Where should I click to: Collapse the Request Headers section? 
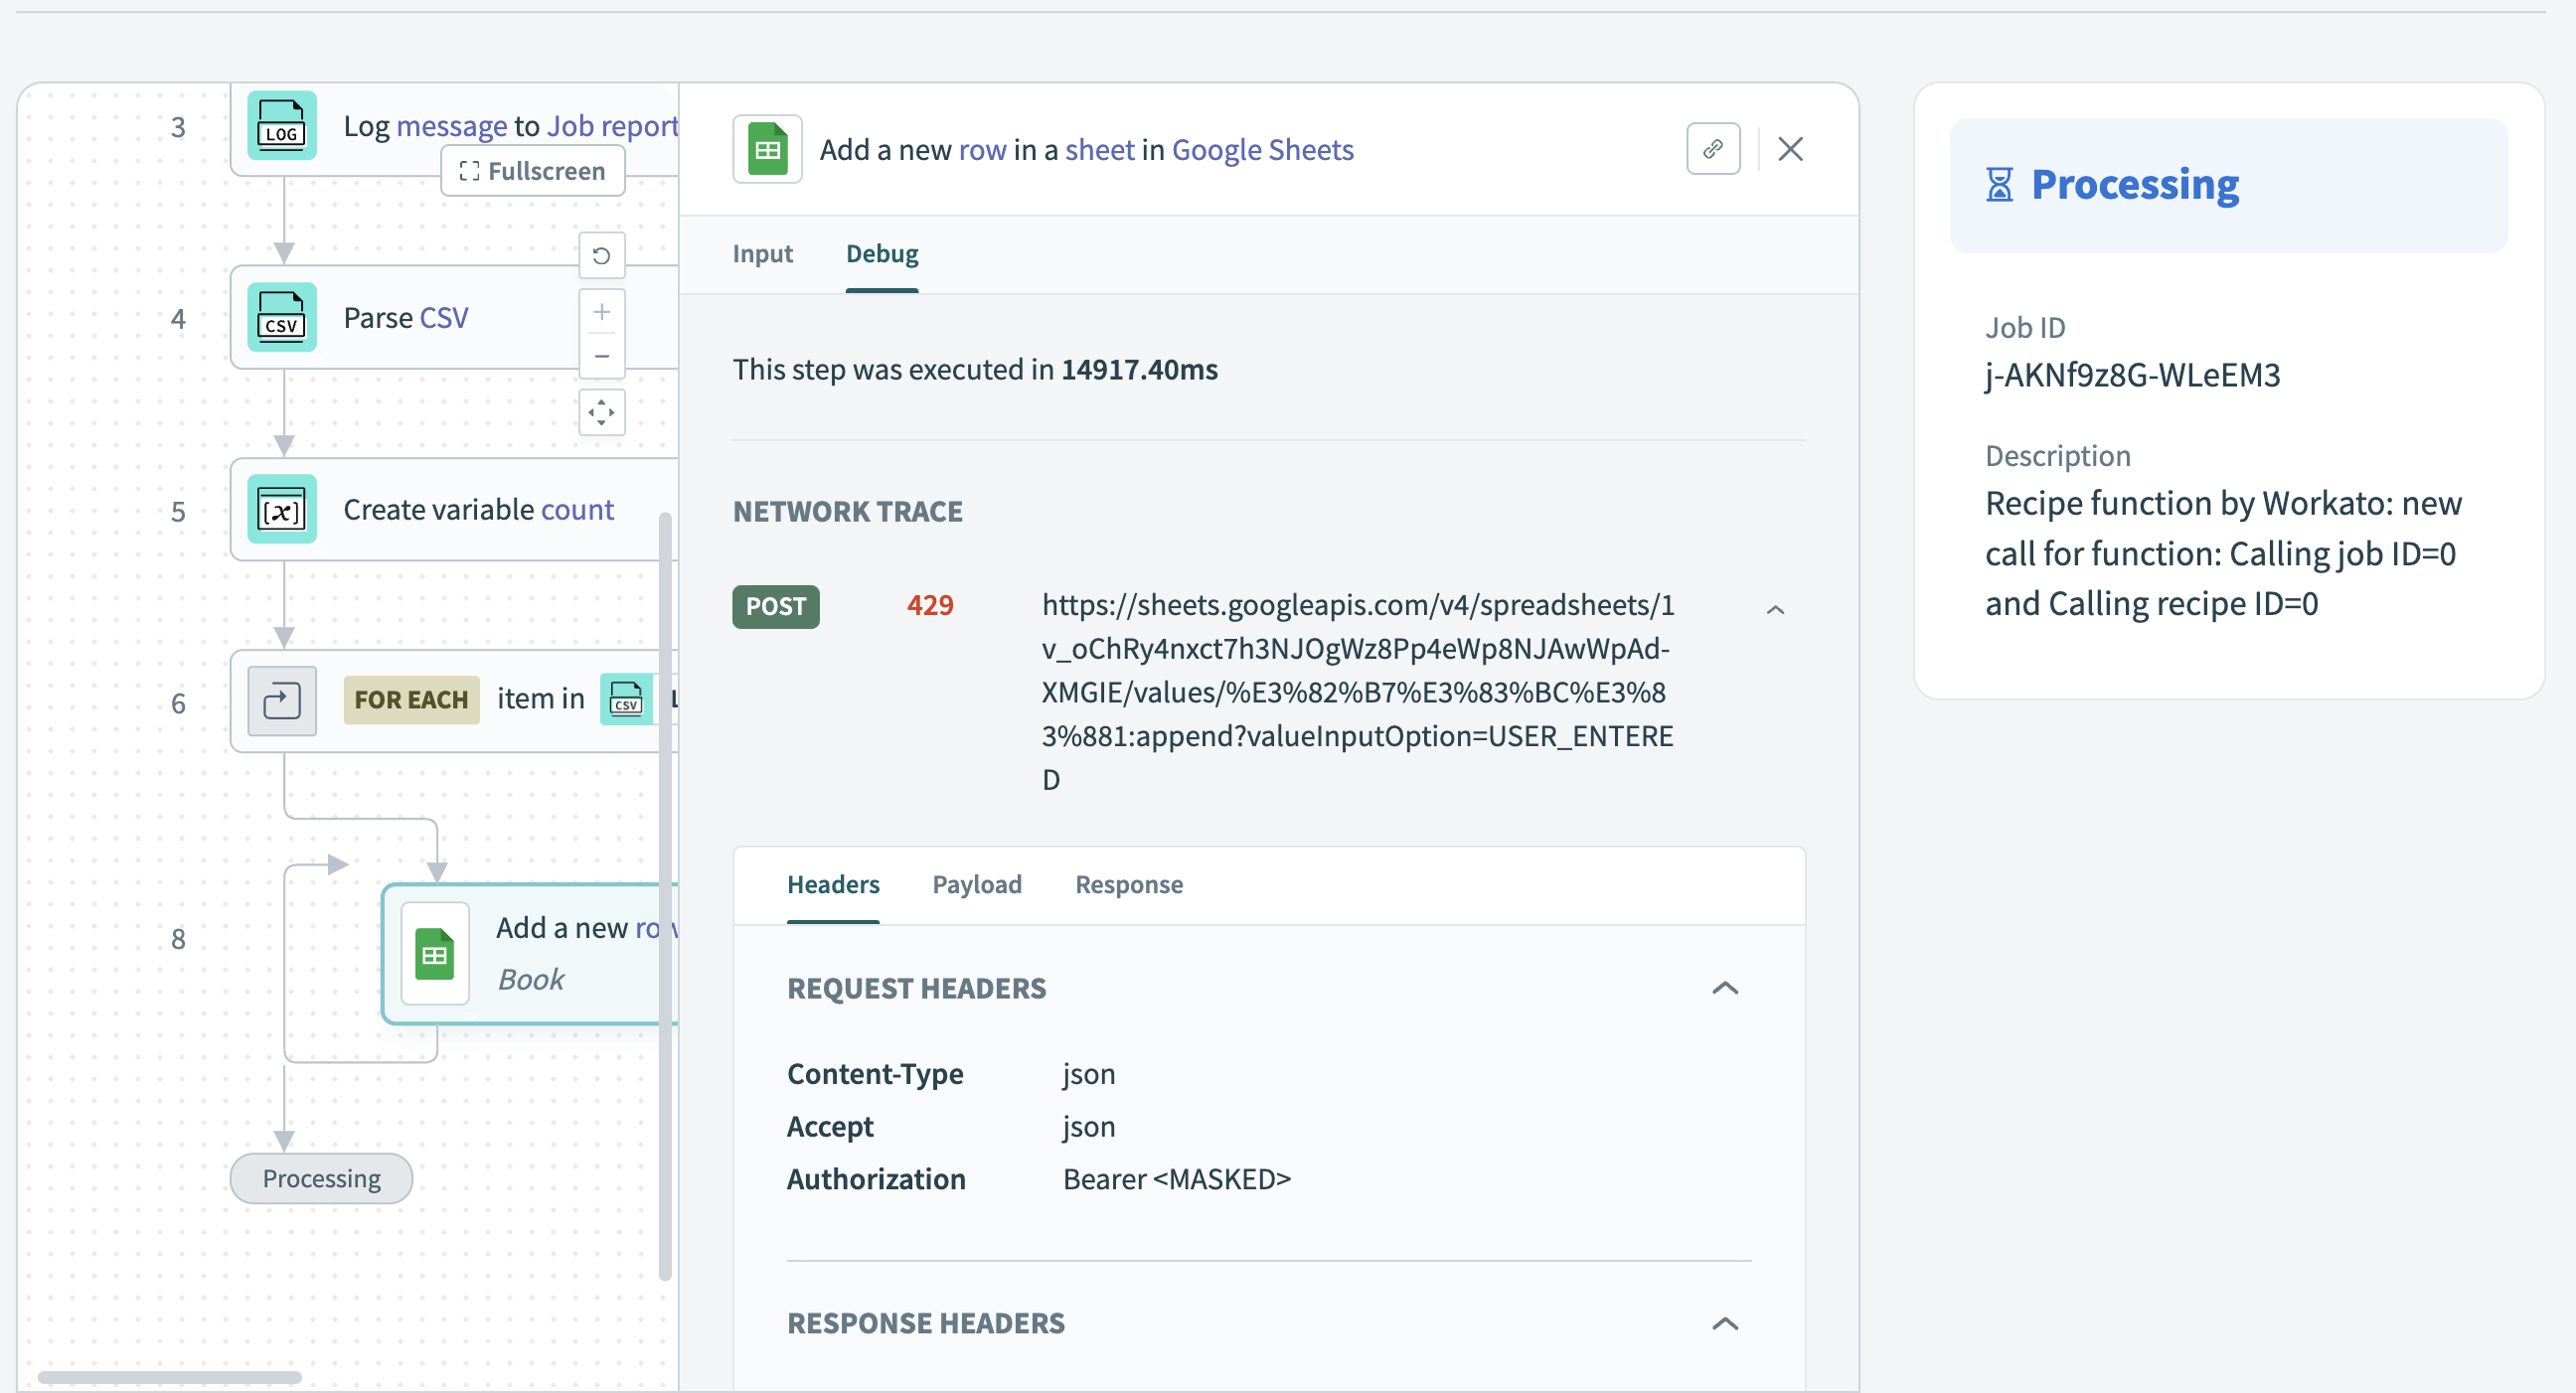point(1725,988)
